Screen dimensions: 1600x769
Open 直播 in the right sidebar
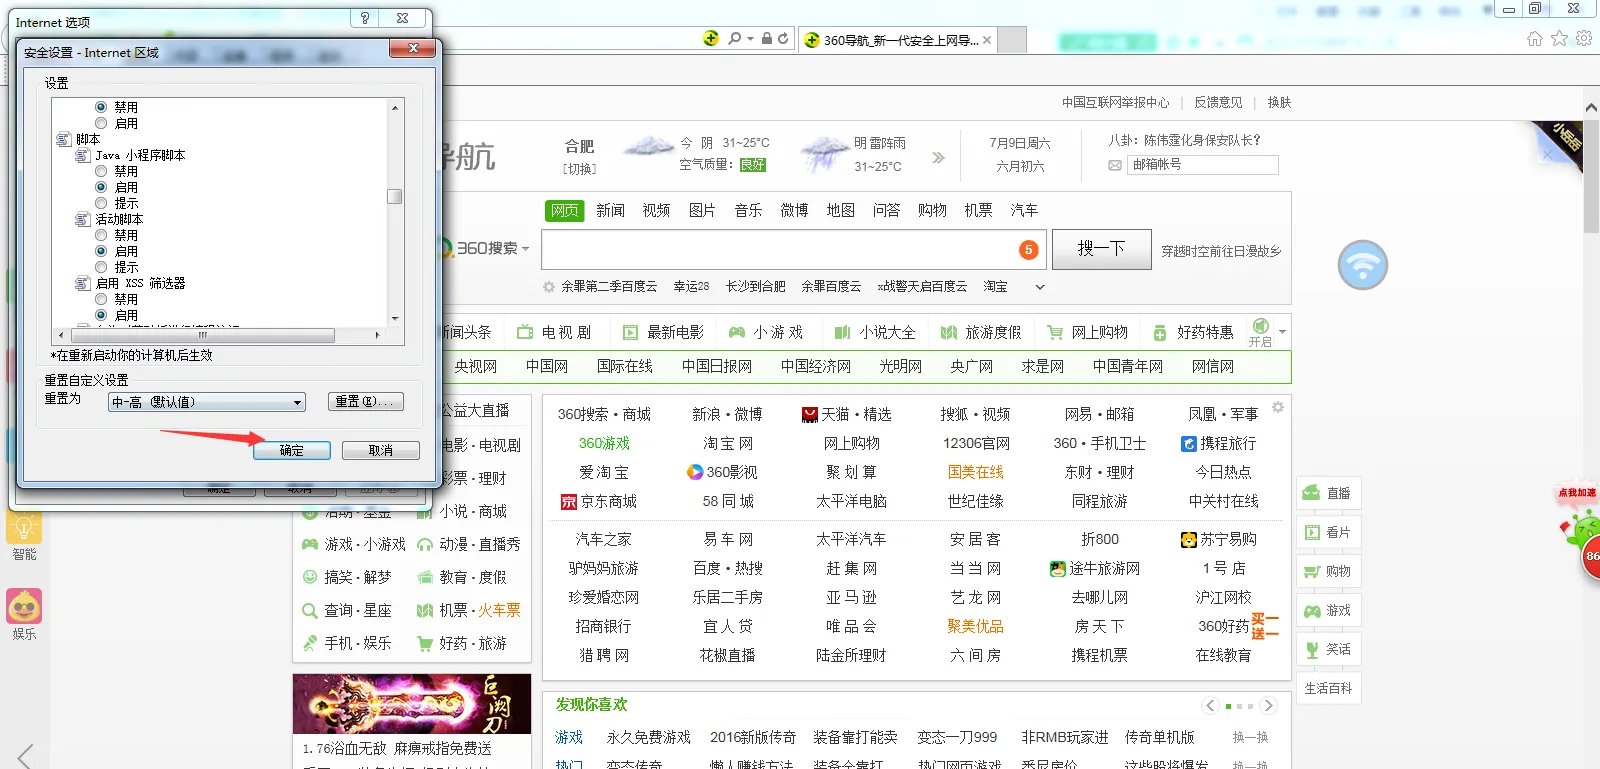[x=1327, y=493]
